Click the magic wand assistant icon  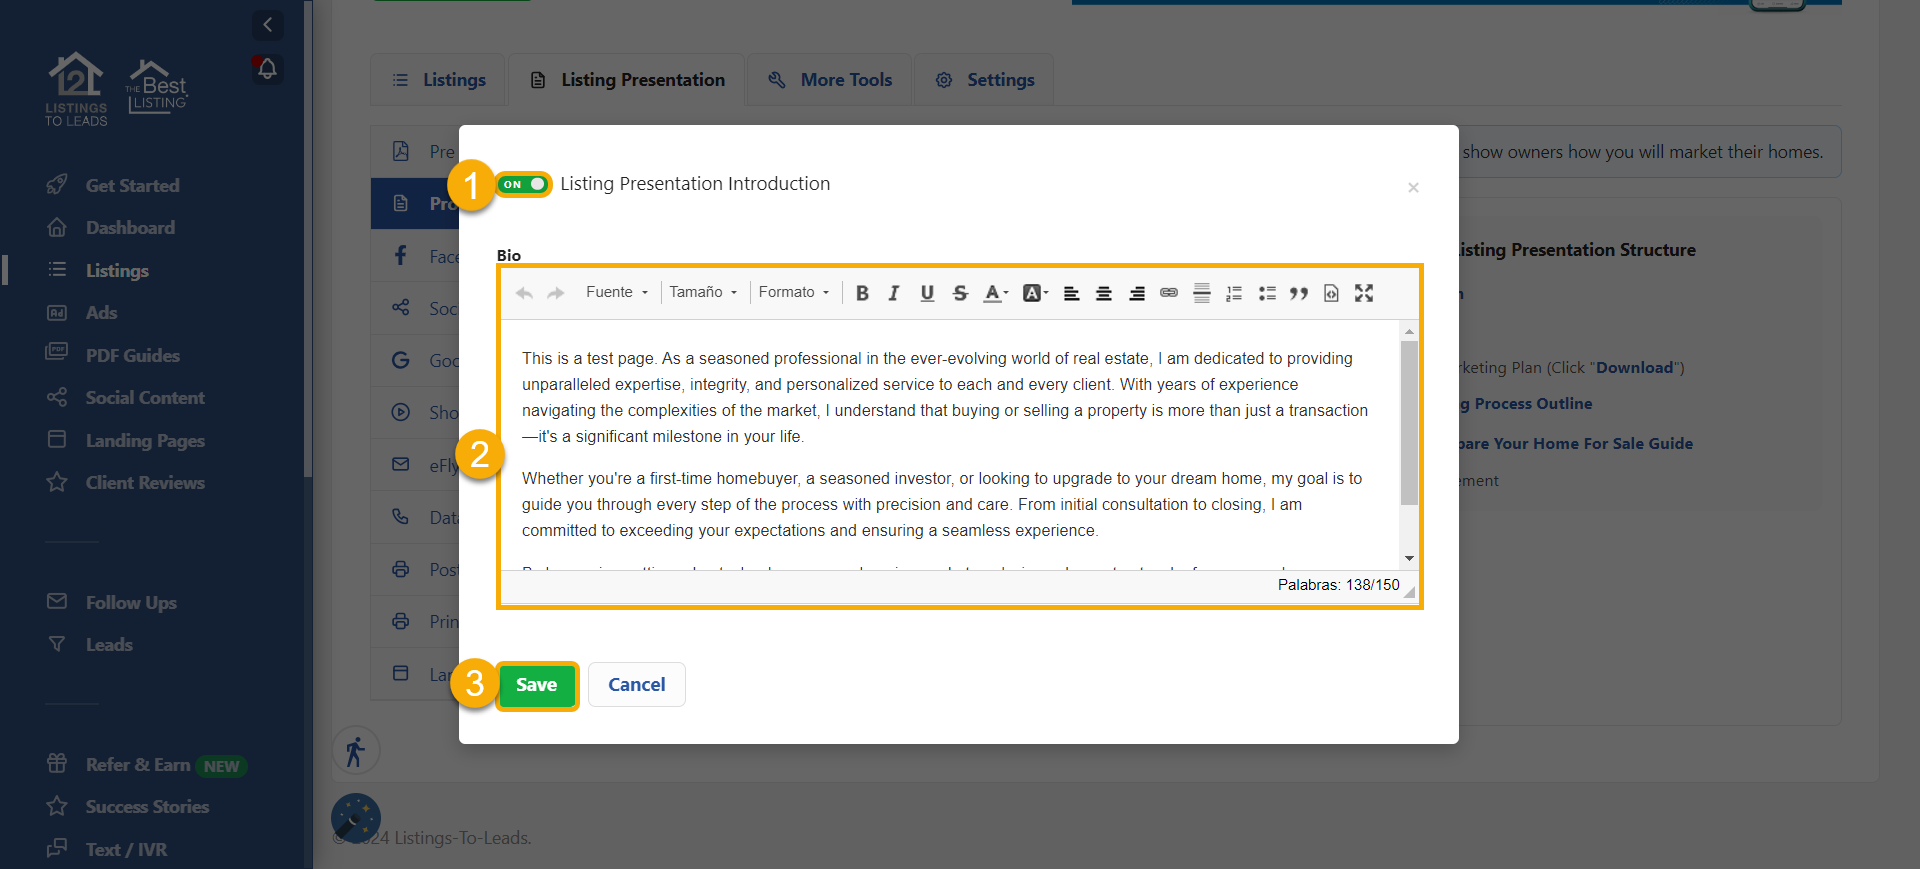click(x=356, y=818)
